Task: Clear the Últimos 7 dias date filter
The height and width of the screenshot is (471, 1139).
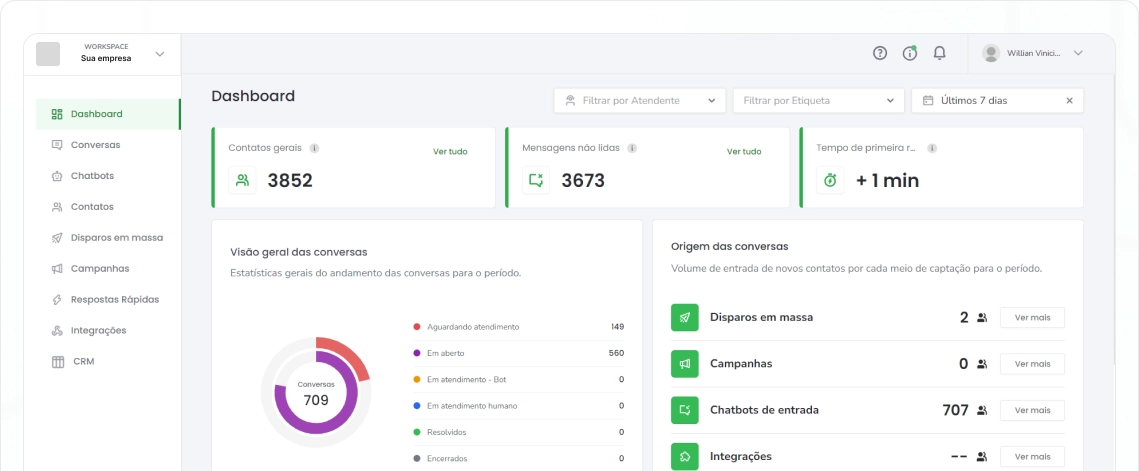Action: tap(1069, 100)
